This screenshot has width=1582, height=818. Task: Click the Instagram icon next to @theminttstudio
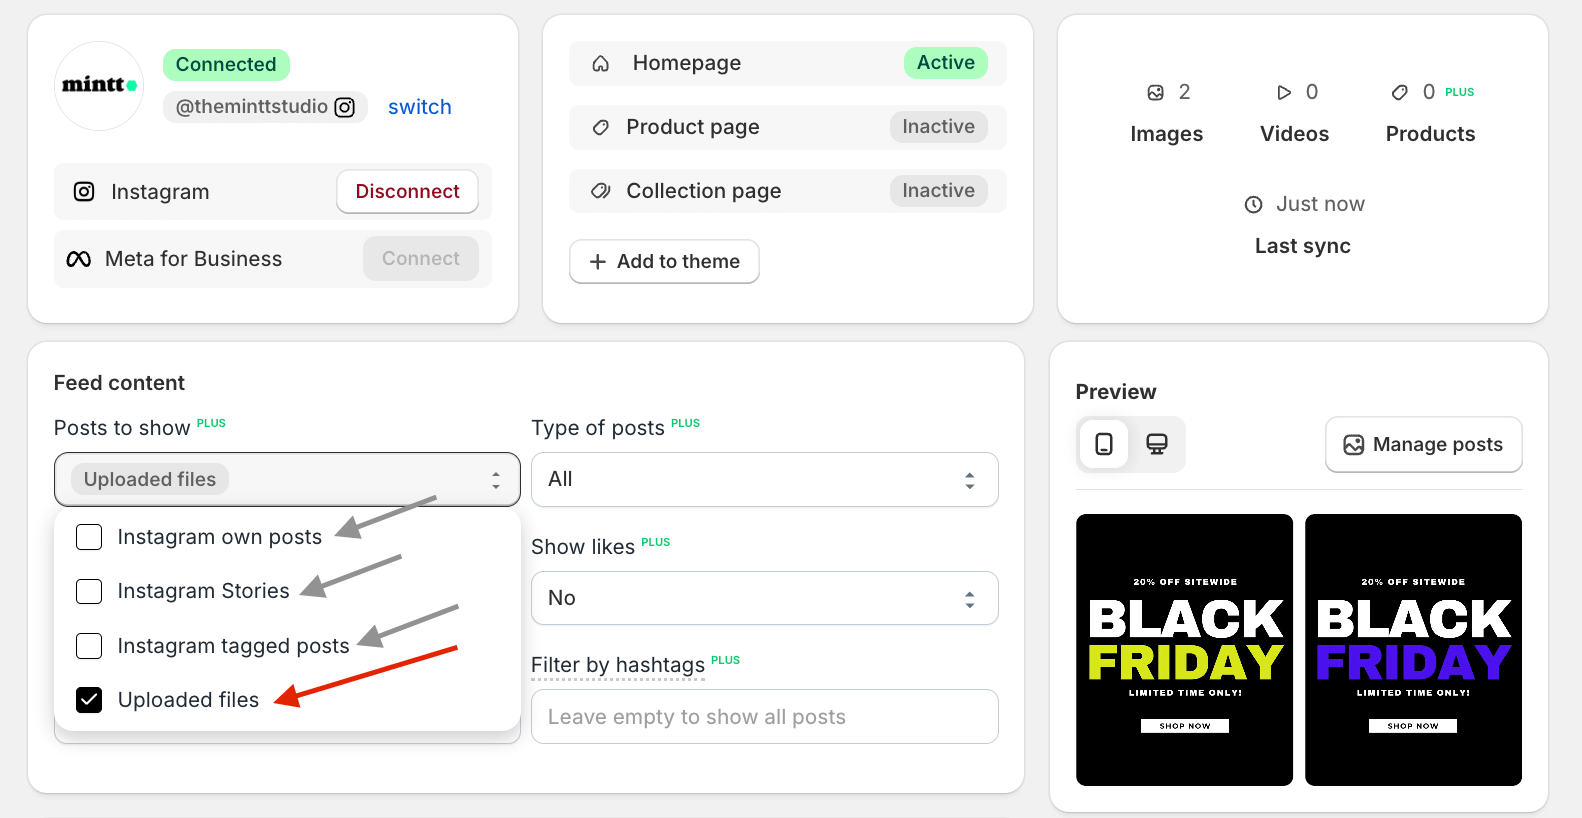344,107
